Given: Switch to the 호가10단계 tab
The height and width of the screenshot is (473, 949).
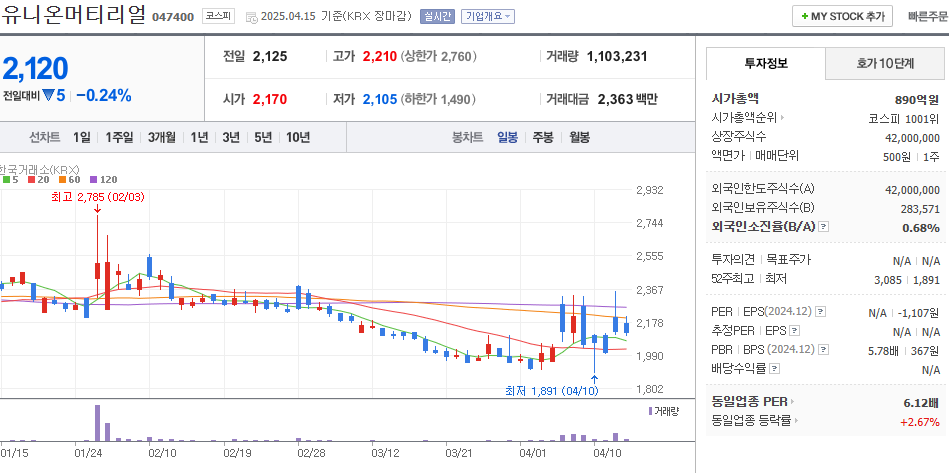Looking at the screenshot, I should pyautogui.click(x=885, y=63).
